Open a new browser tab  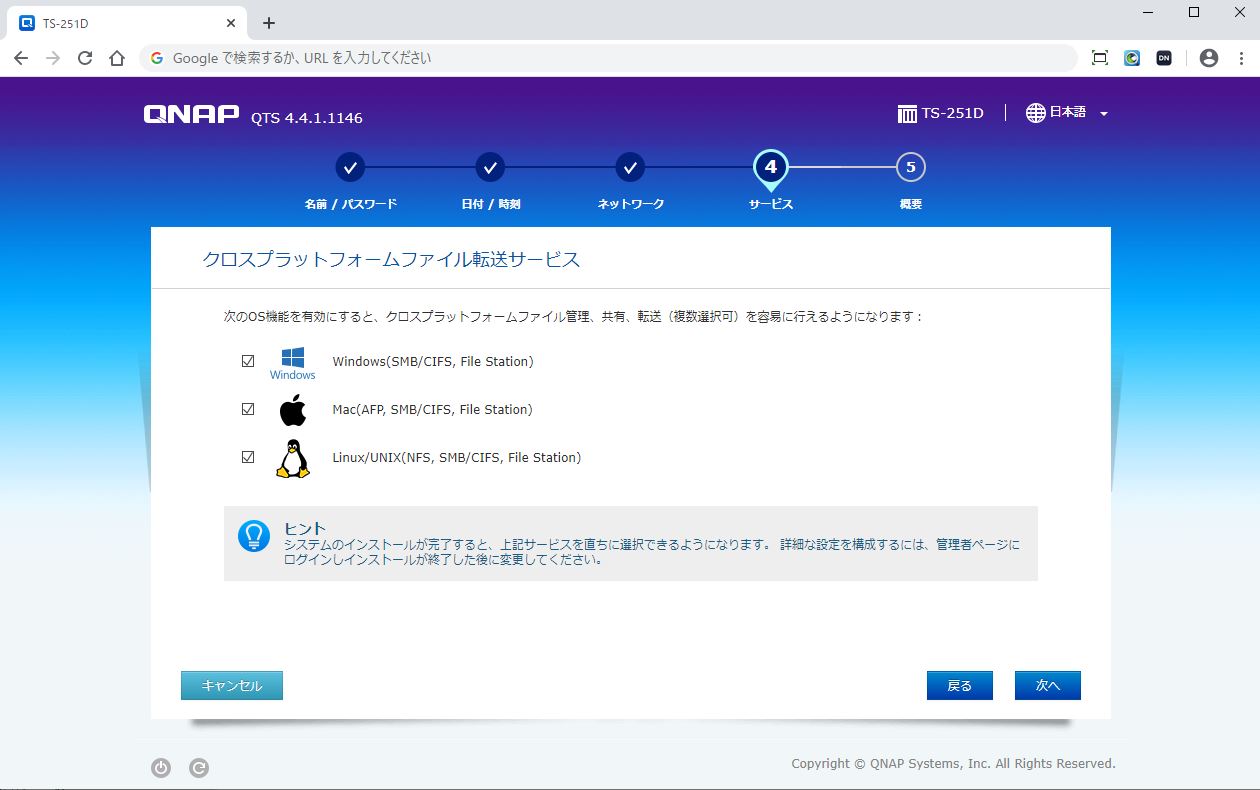coord(268,23)
